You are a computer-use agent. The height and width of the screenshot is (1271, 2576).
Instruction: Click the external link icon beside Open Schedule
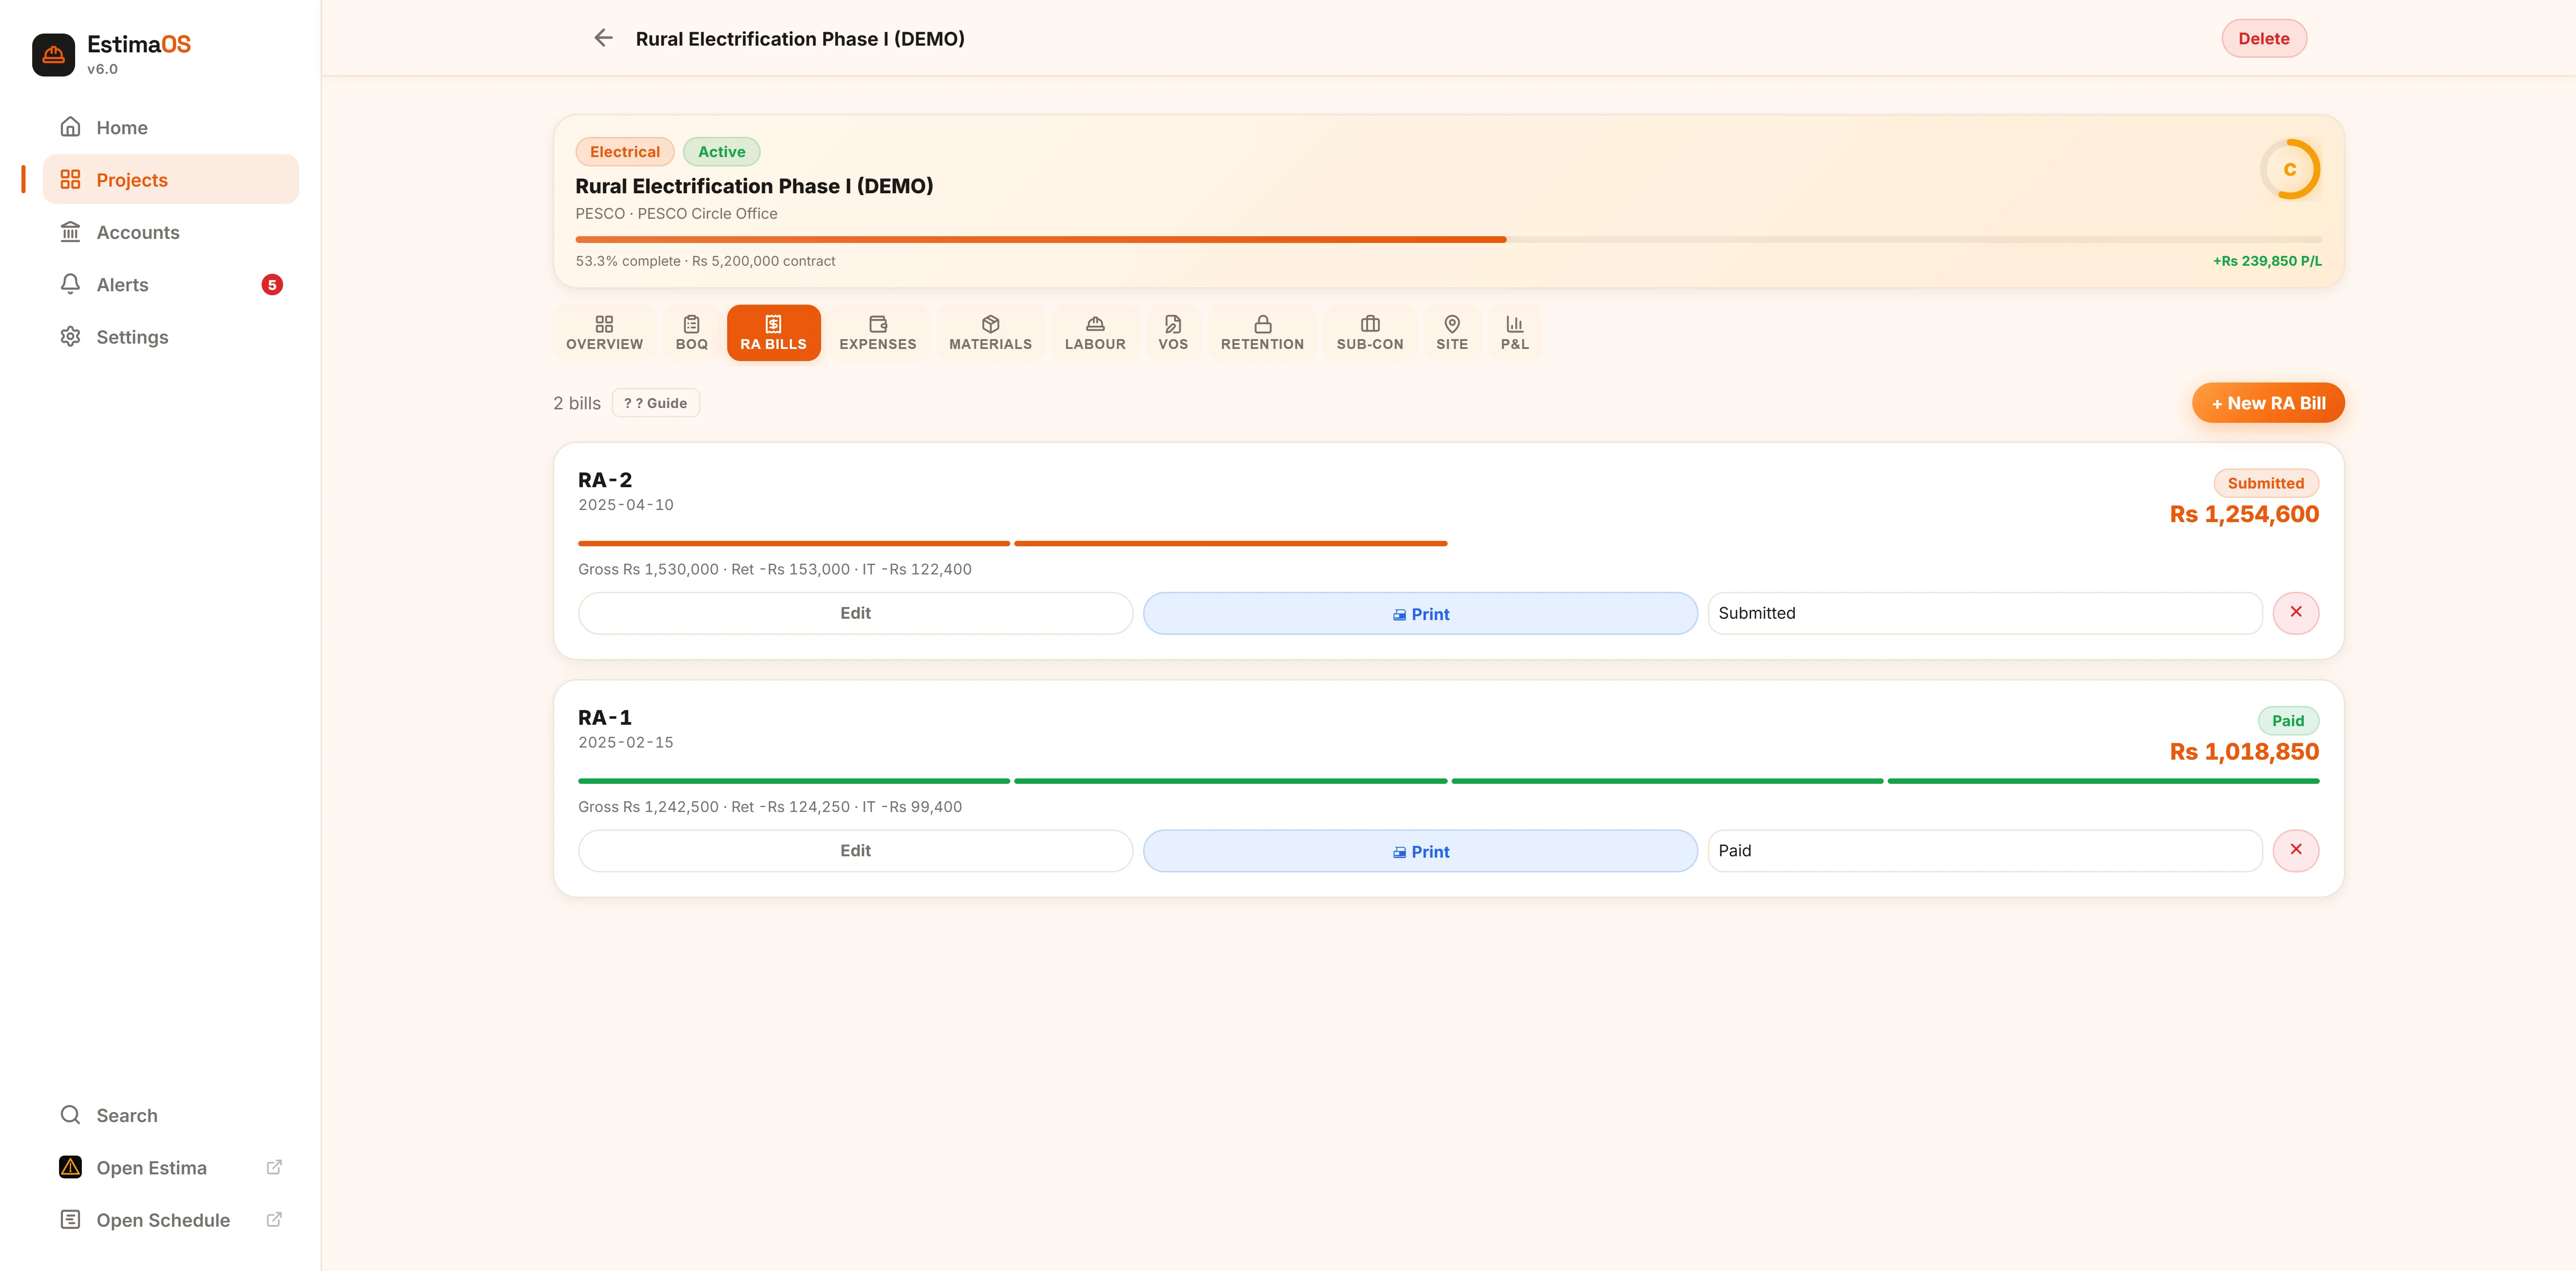point(274,1219)
